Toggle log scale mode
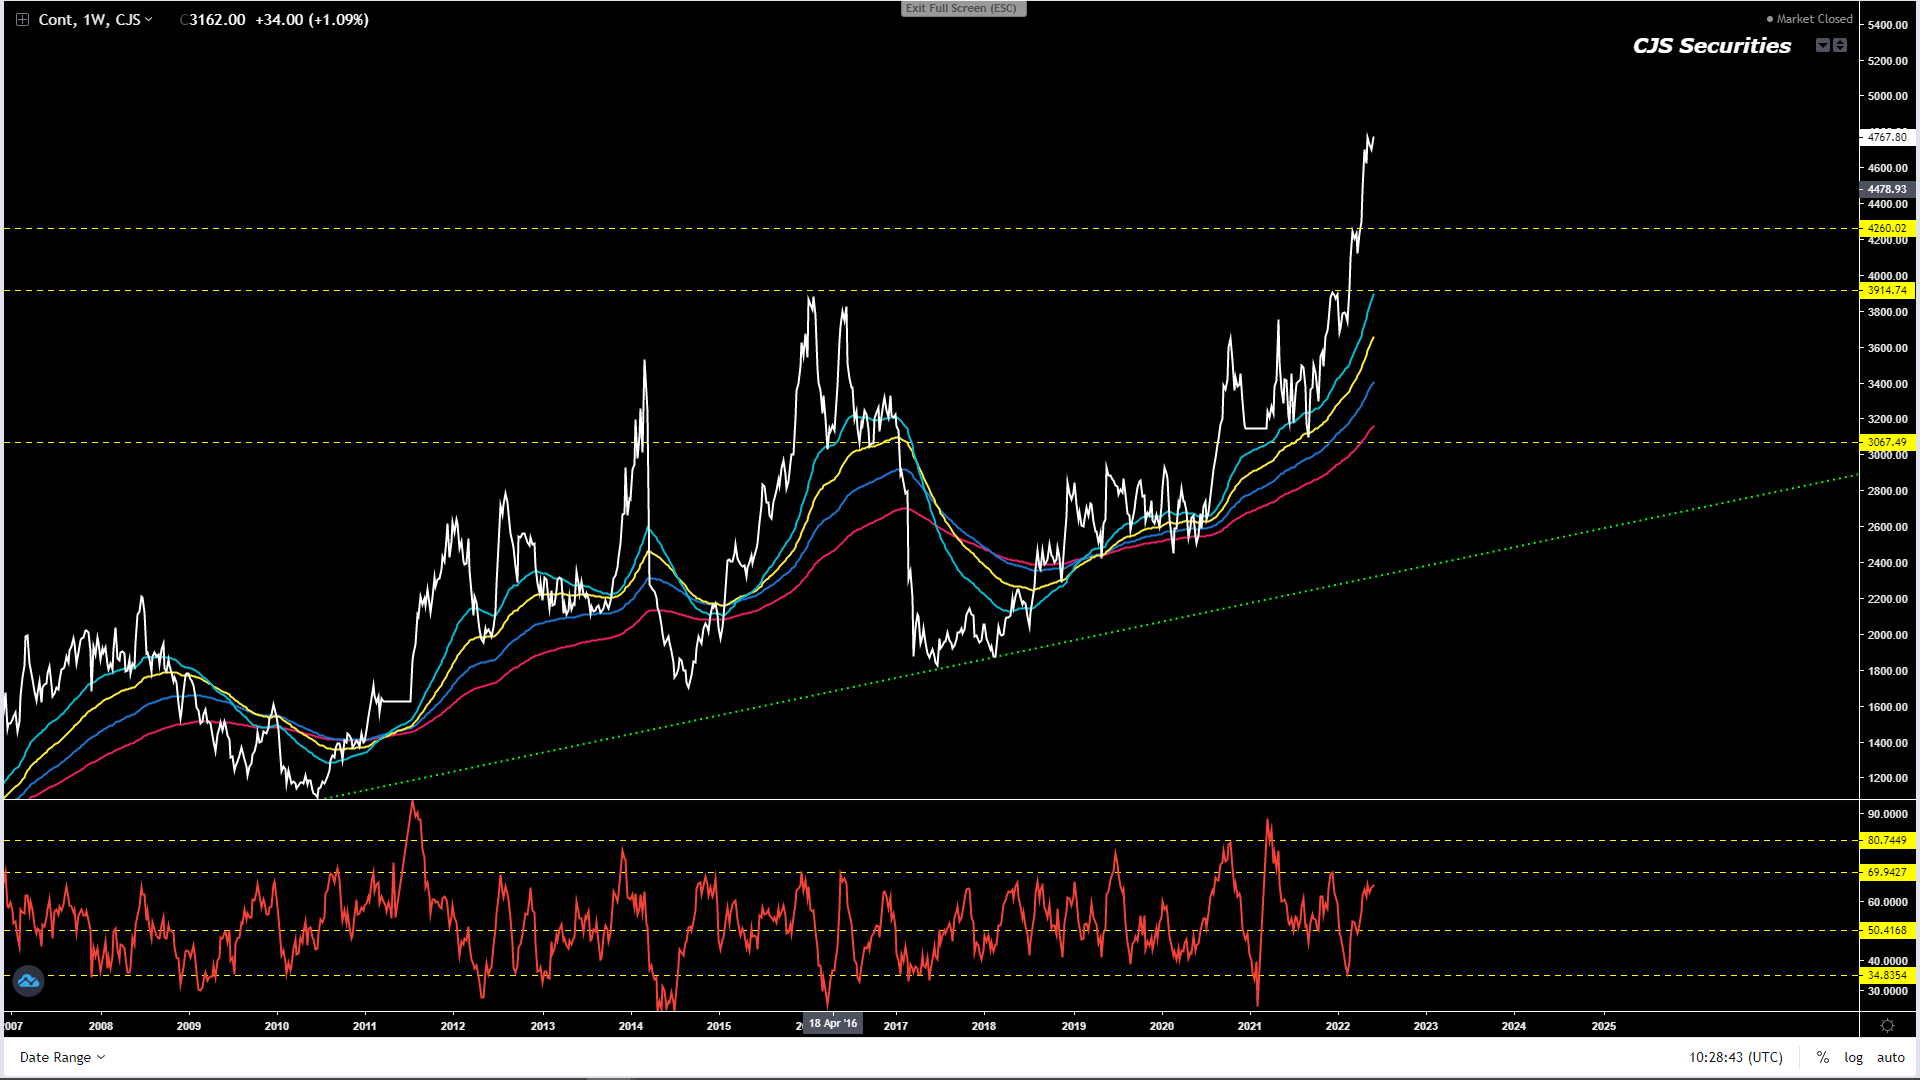The height and width of the screenshot is (1080, 1920). [1853, 1057]
